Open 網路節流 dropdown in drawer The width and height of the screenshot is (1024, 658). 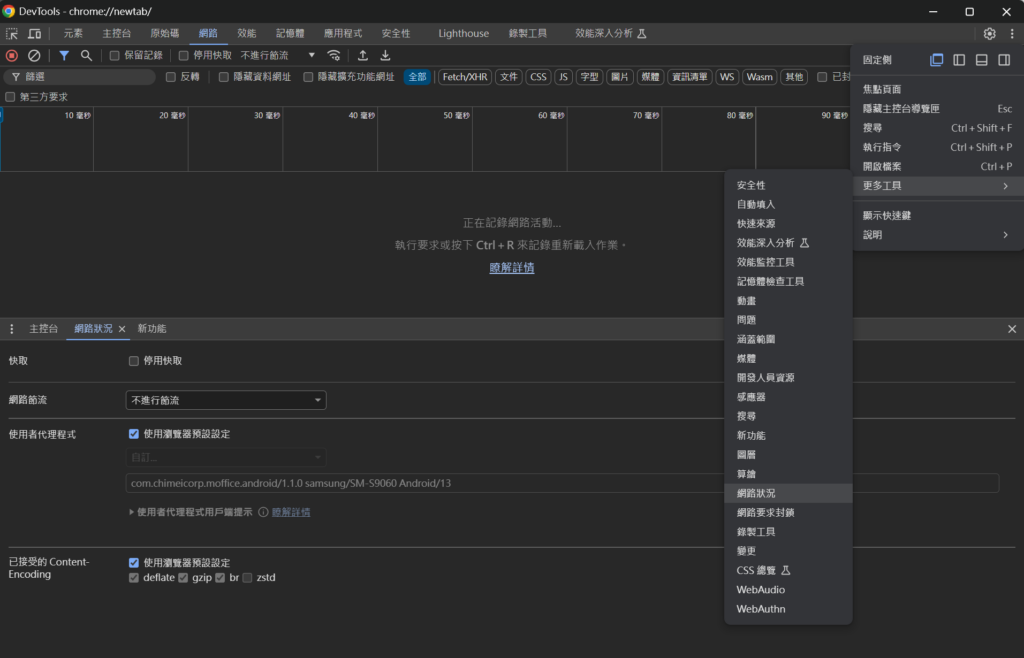(x=226, y=400)
